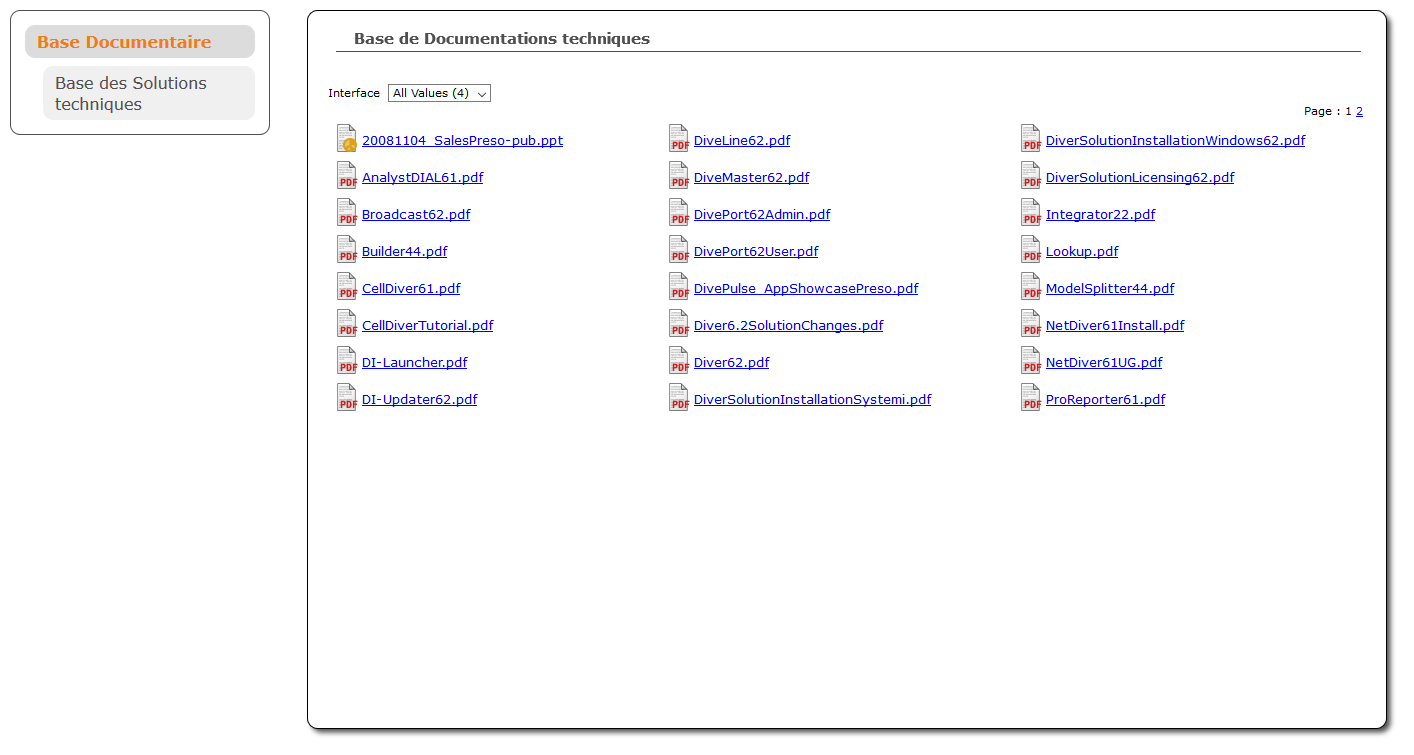
Task: Select the Base Documentaire menu item
Action: (x=140, y=42)
